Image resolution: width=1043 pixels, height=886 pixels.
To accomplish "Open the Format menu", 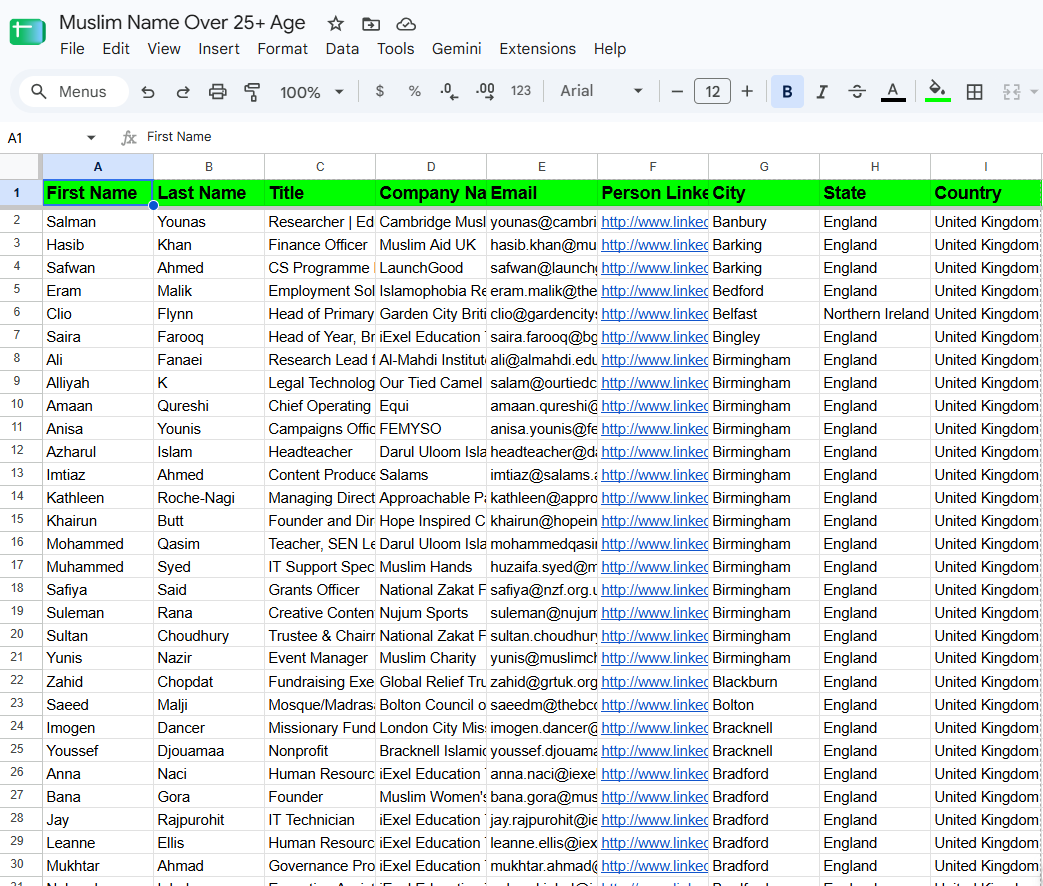I will [x=283, y=49].
